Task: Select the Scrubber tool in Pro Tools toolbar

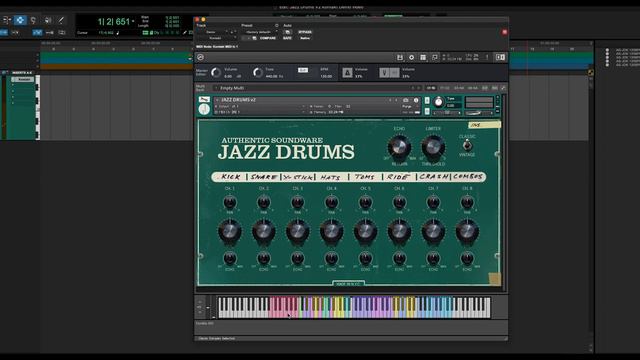Action: [48, 20]
